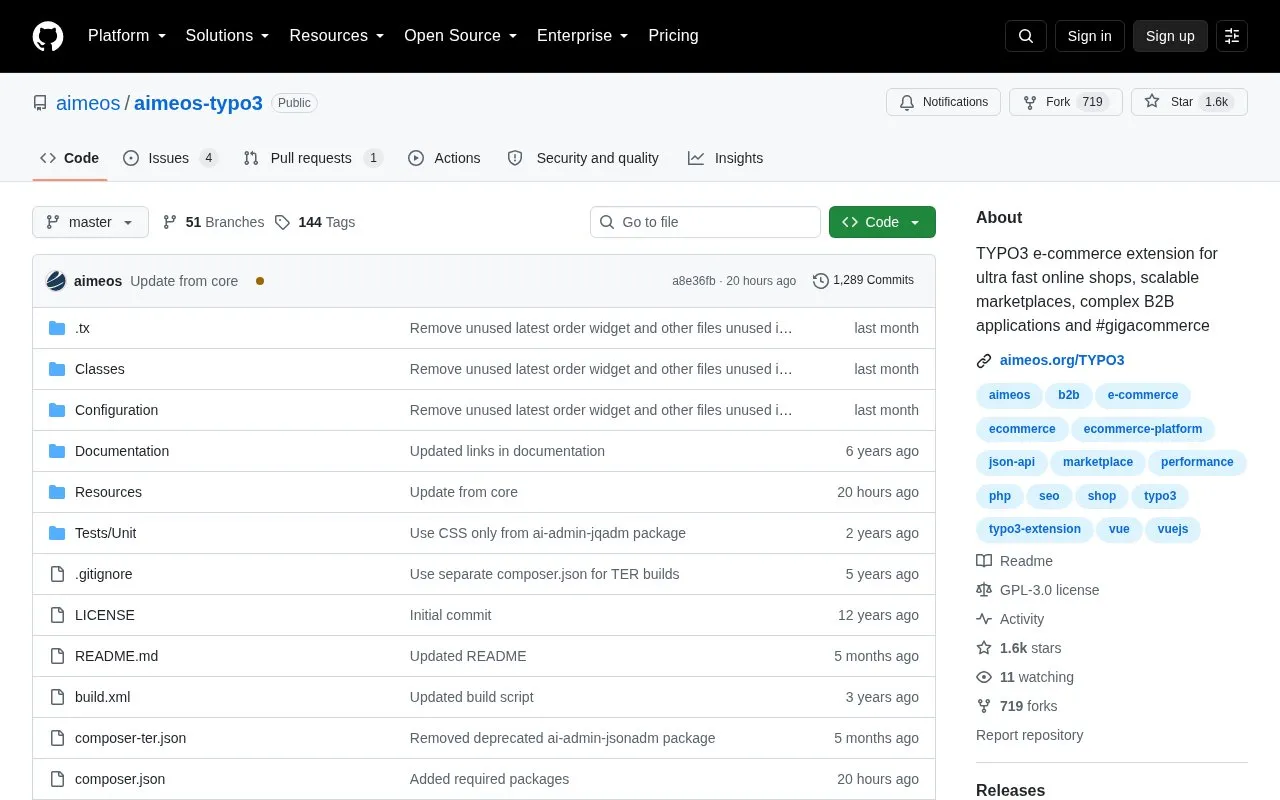The width and height of the screenshot is (1280, 800).
Task: Open the master branch selector
Action: [90, 222]
